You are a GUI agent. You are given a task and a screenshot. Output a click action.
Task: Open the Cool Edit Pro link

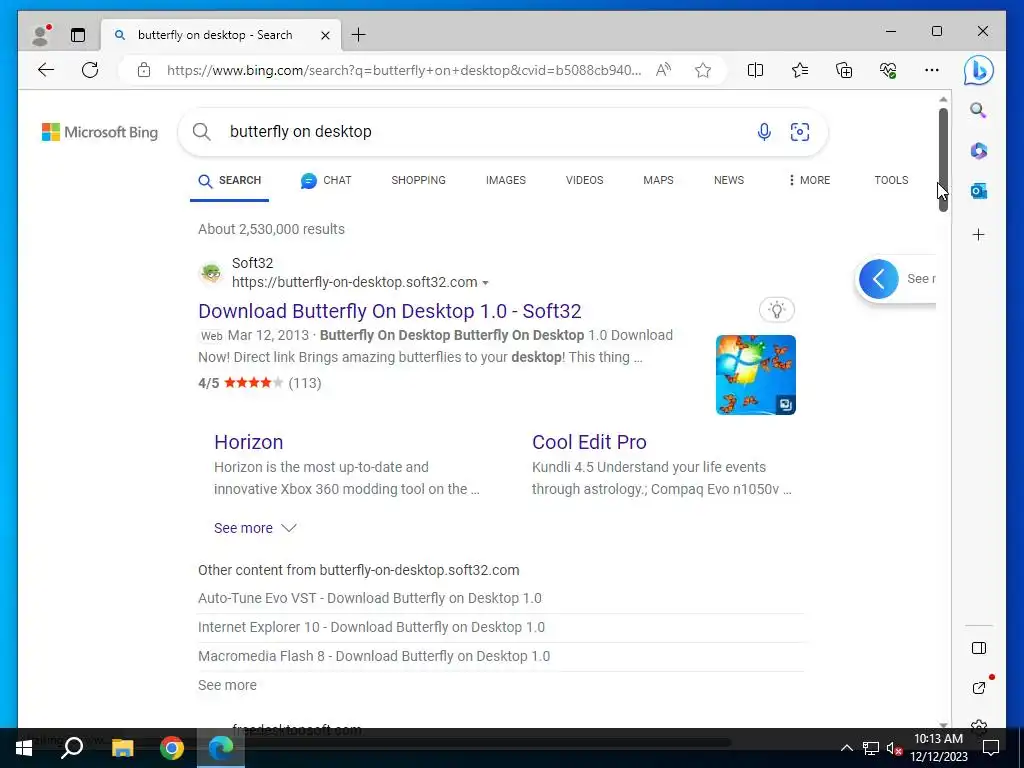(589, 442)
